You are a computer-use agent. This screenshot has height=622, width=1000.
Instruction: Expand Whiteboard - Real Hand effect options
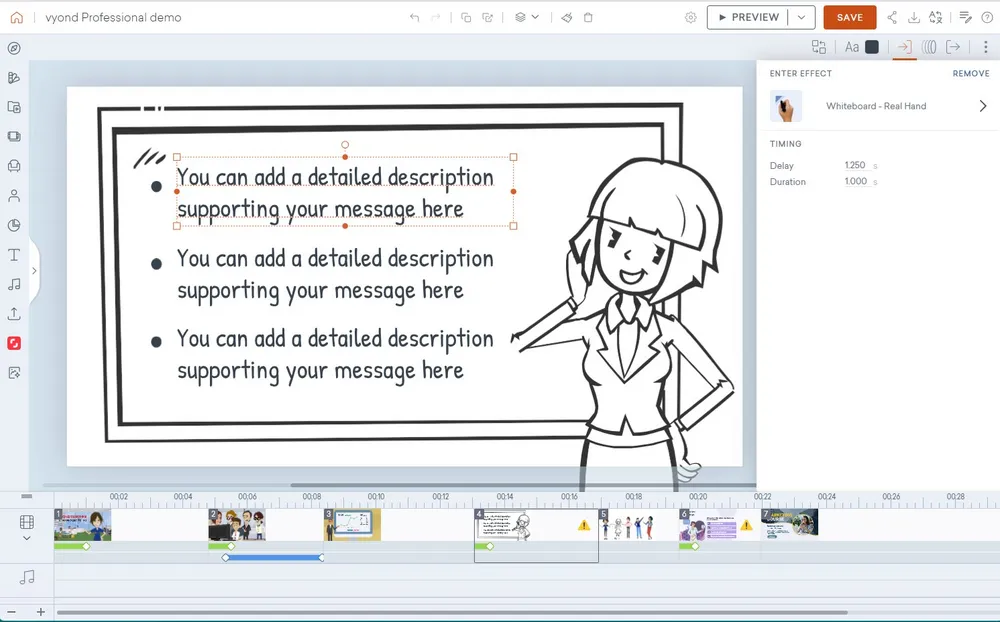(x=982, y=106)
